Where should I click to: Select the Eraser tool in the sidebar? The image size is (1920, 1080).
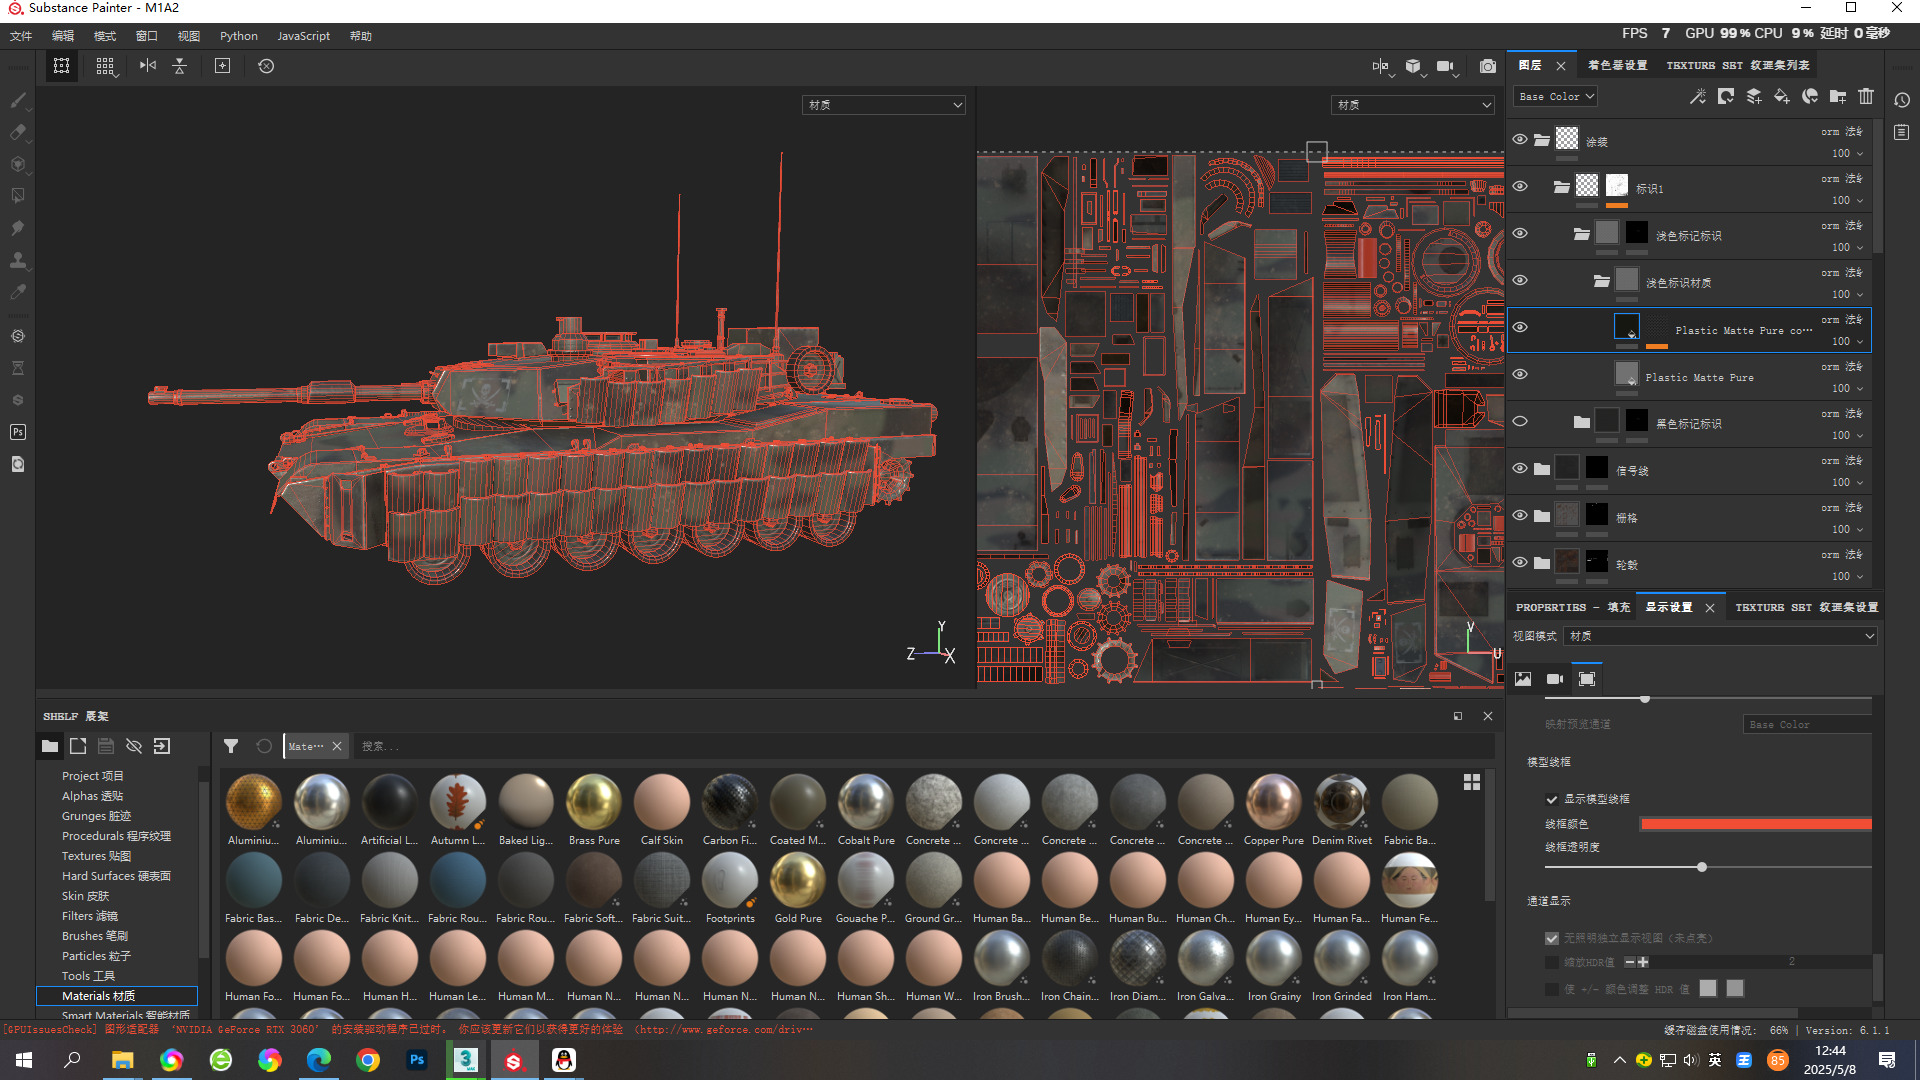point(18,132)
